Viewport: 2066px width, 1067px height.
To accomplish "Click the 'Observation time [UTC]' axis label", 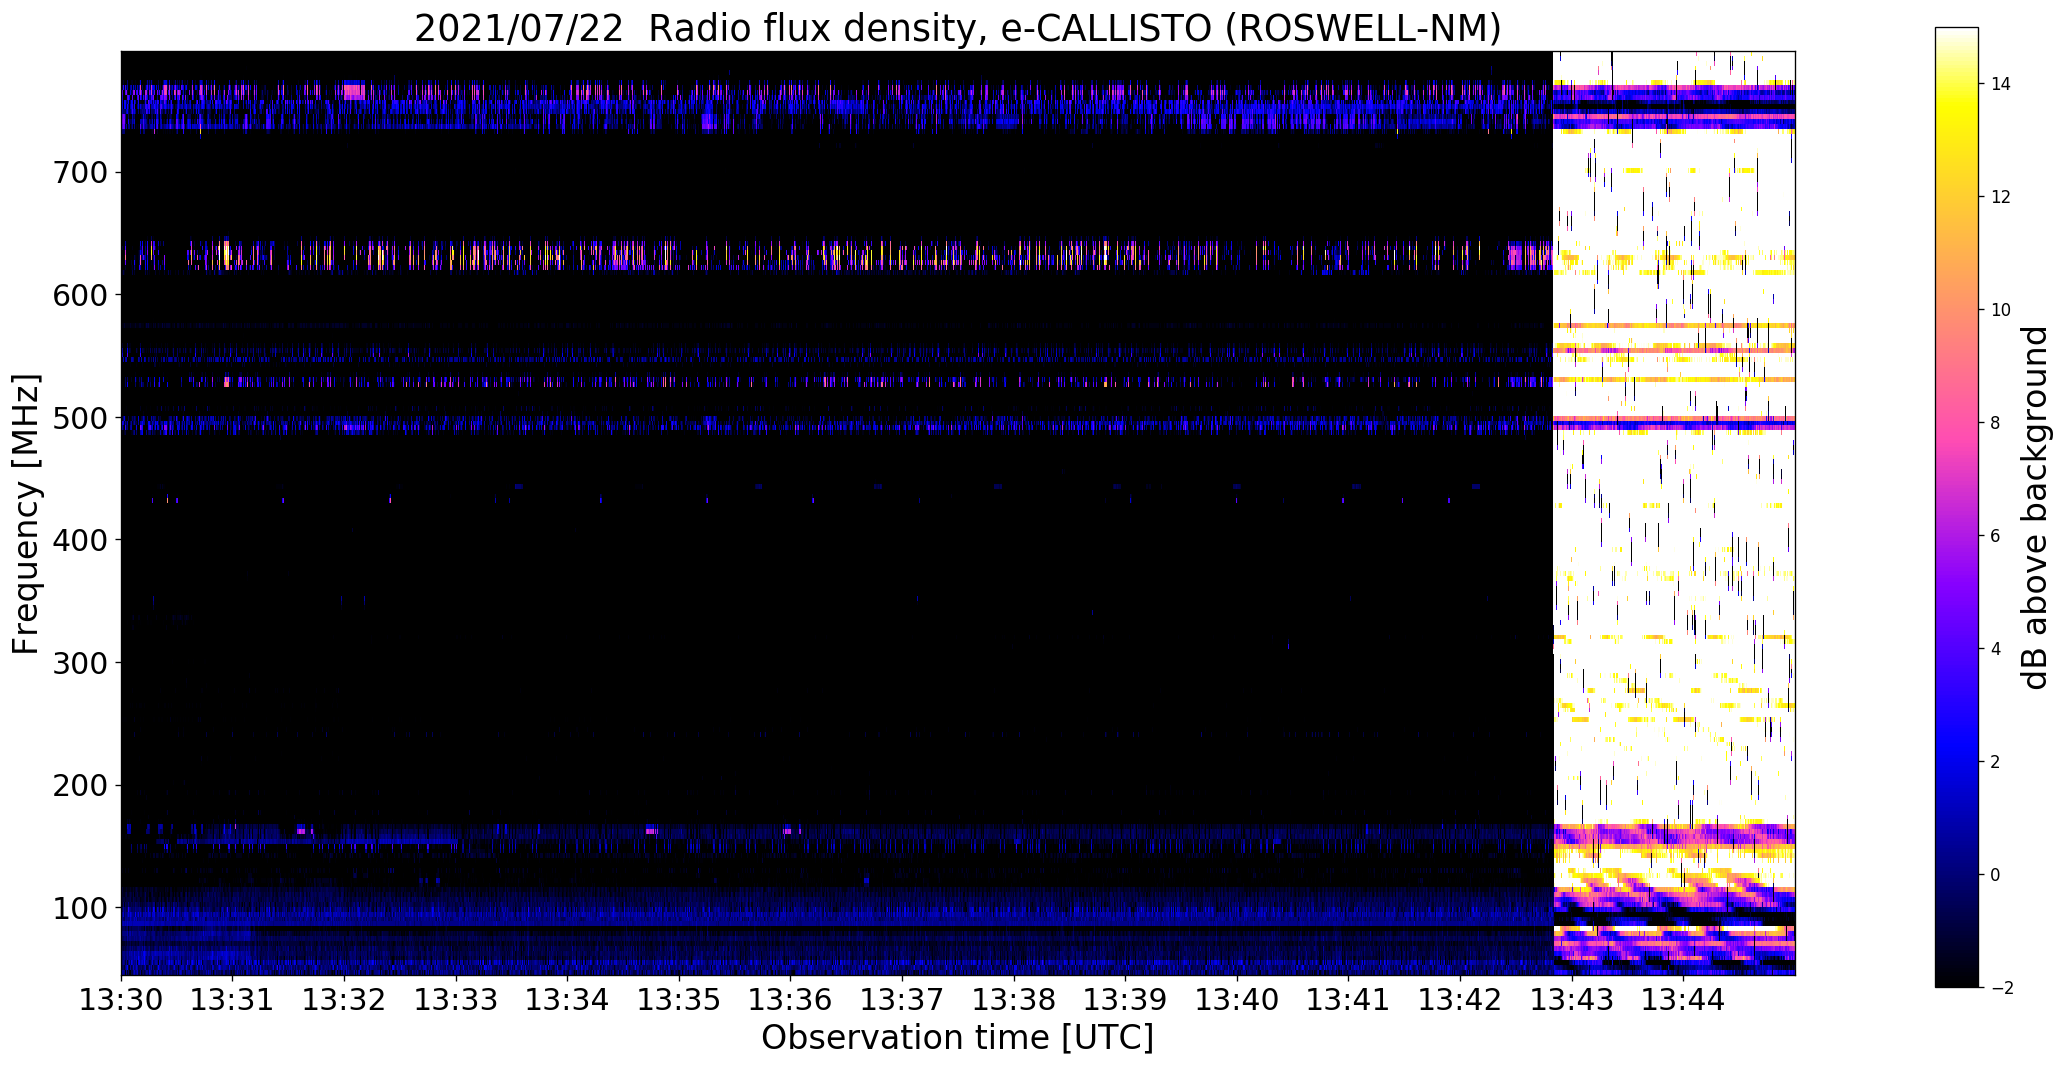I will click(x=957, y=1038).
